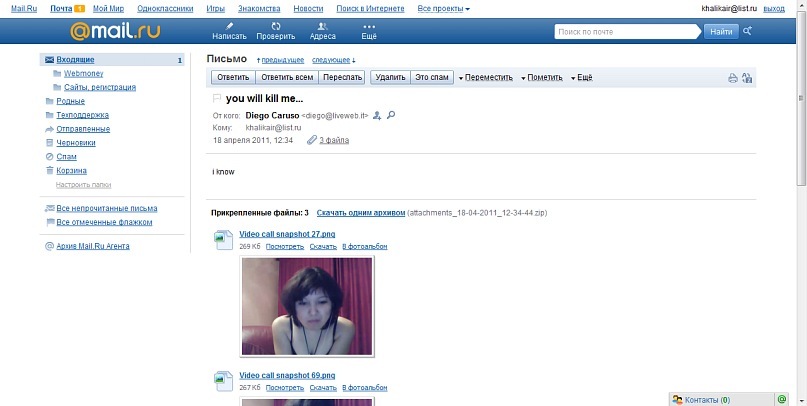
Task: Click the Скачать одним архивом link
Action: coord(361,213)
